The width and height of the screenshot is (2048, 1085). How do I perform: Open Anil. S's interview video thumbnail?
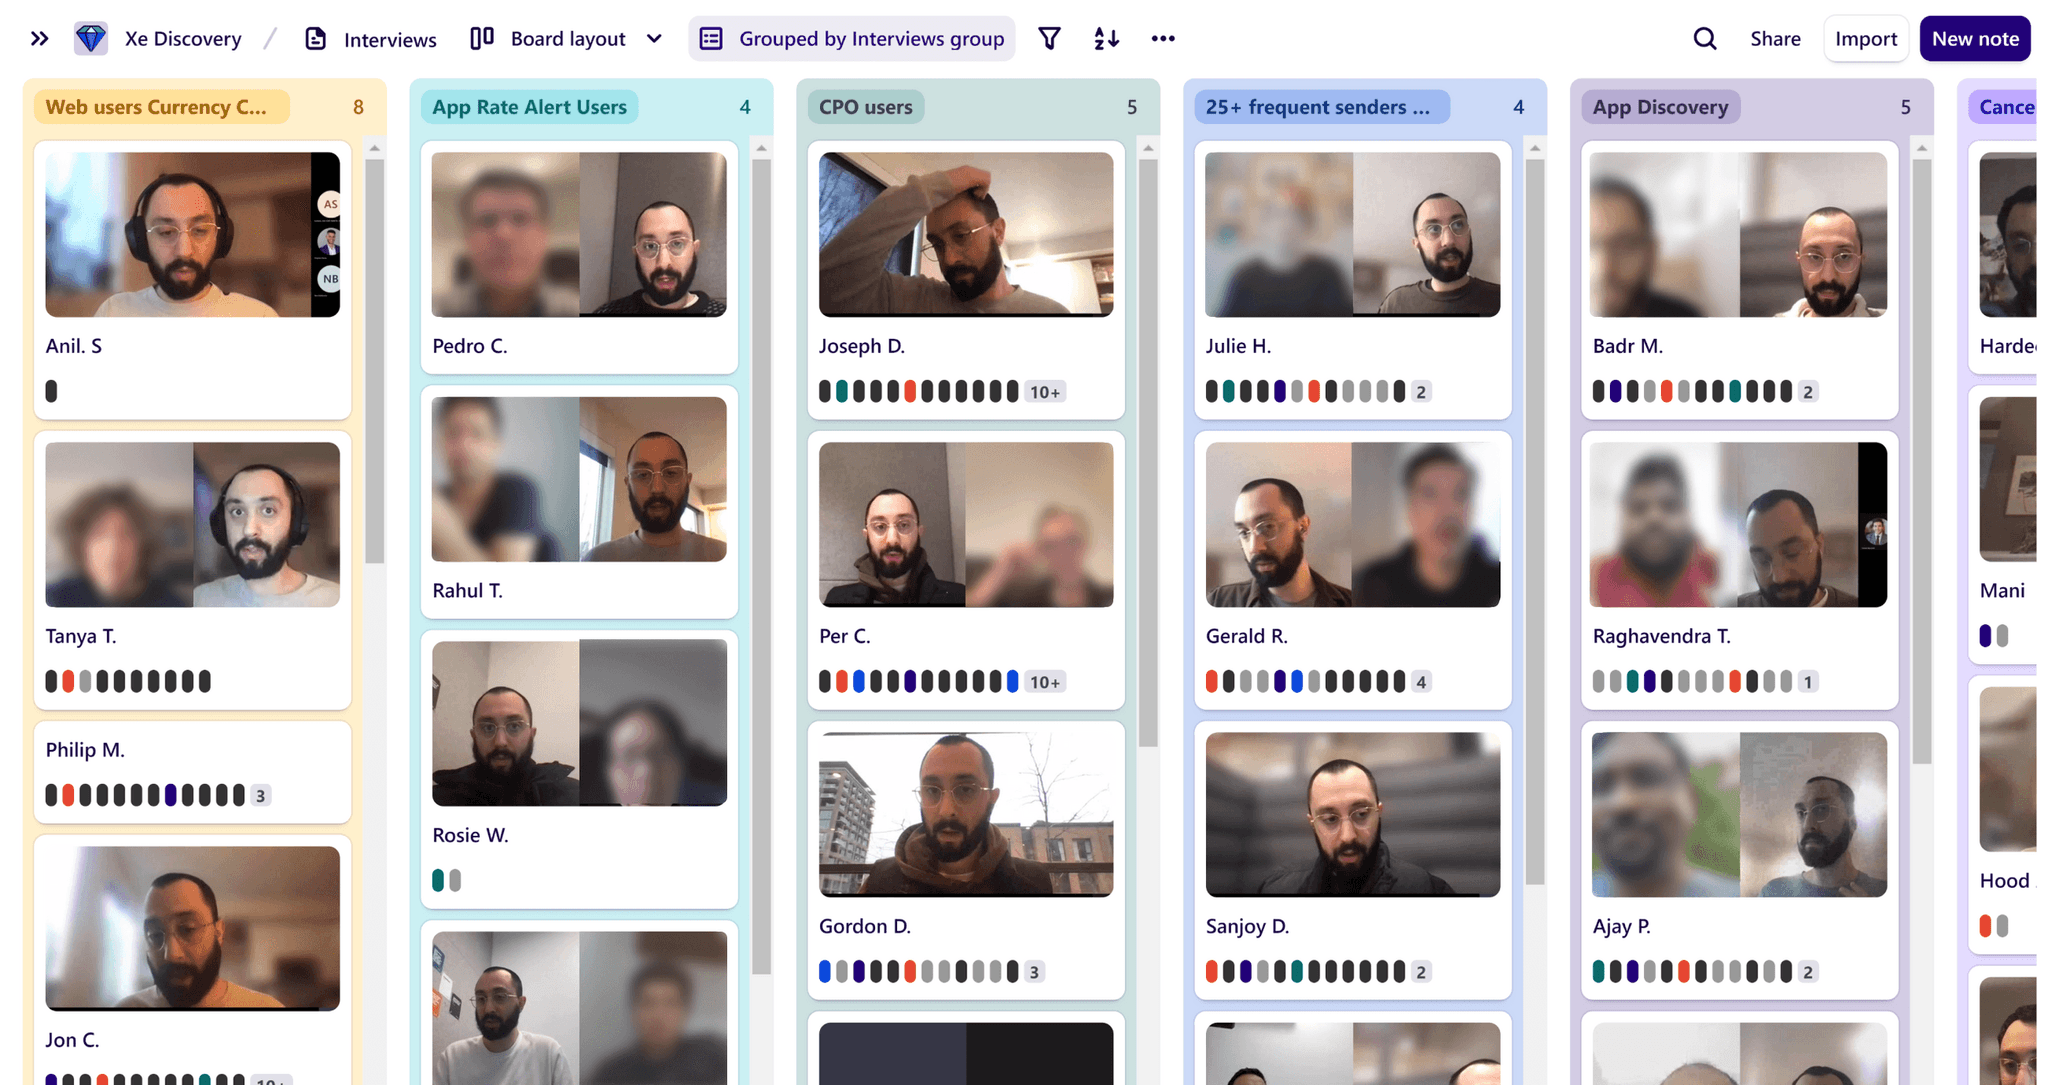click(191, 234)
